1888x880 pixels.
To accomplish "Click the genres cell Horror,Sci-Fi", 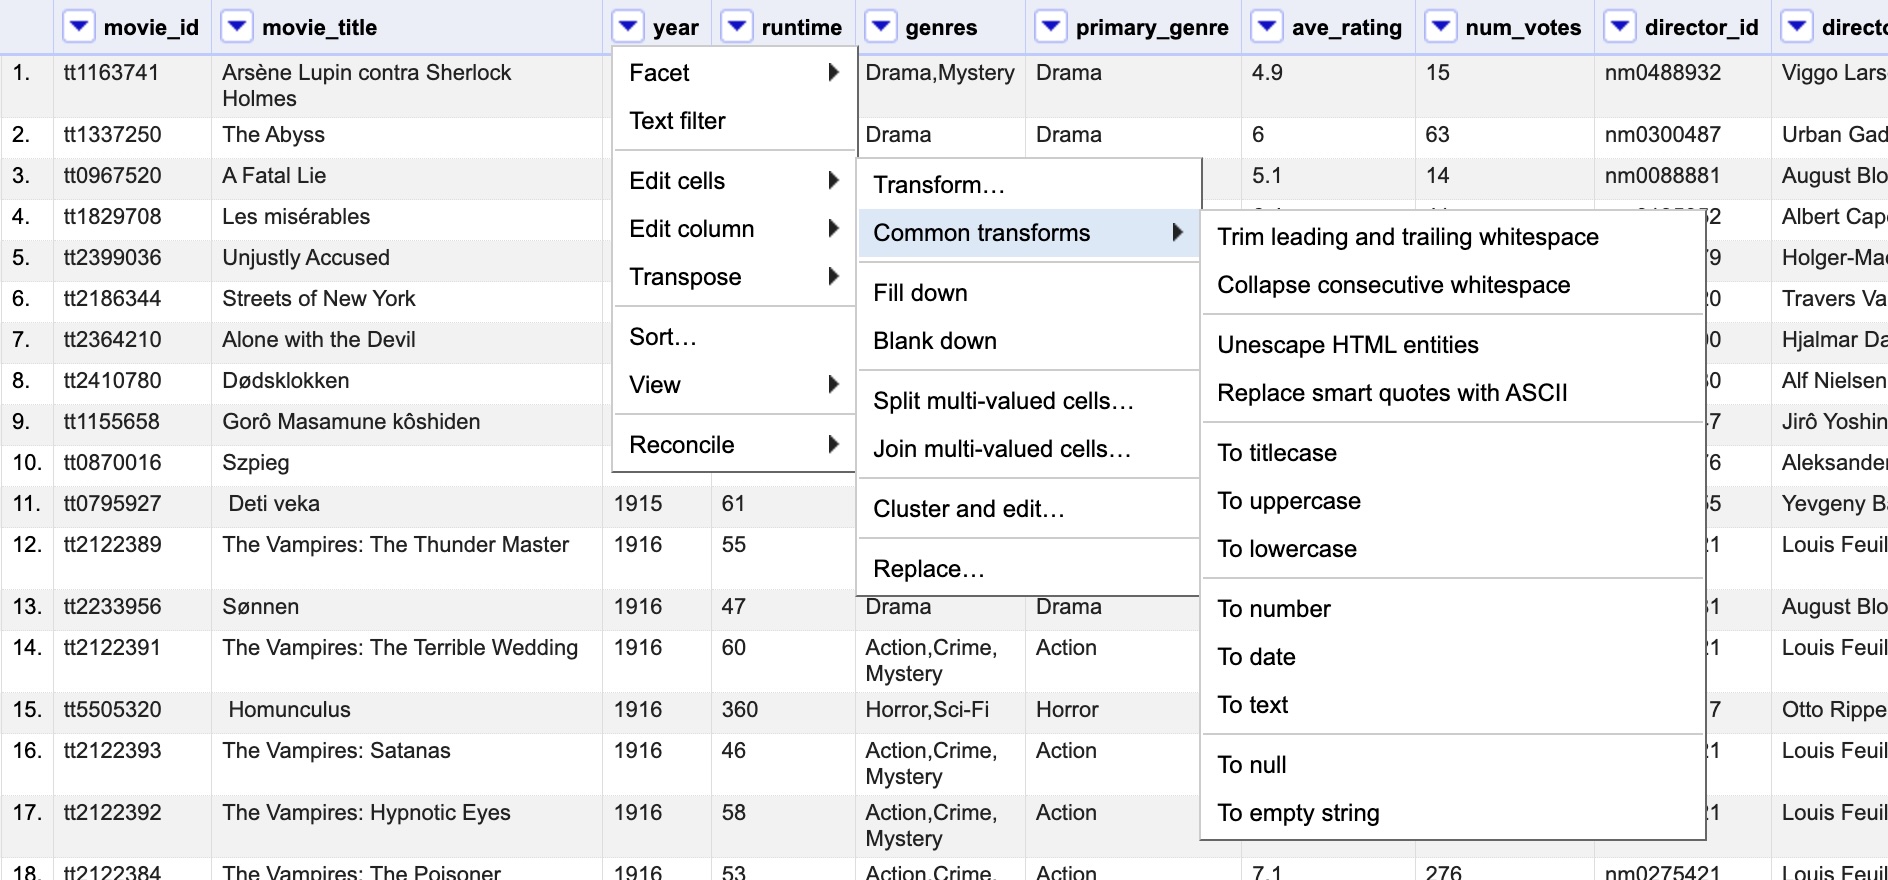I will (927, 710).
